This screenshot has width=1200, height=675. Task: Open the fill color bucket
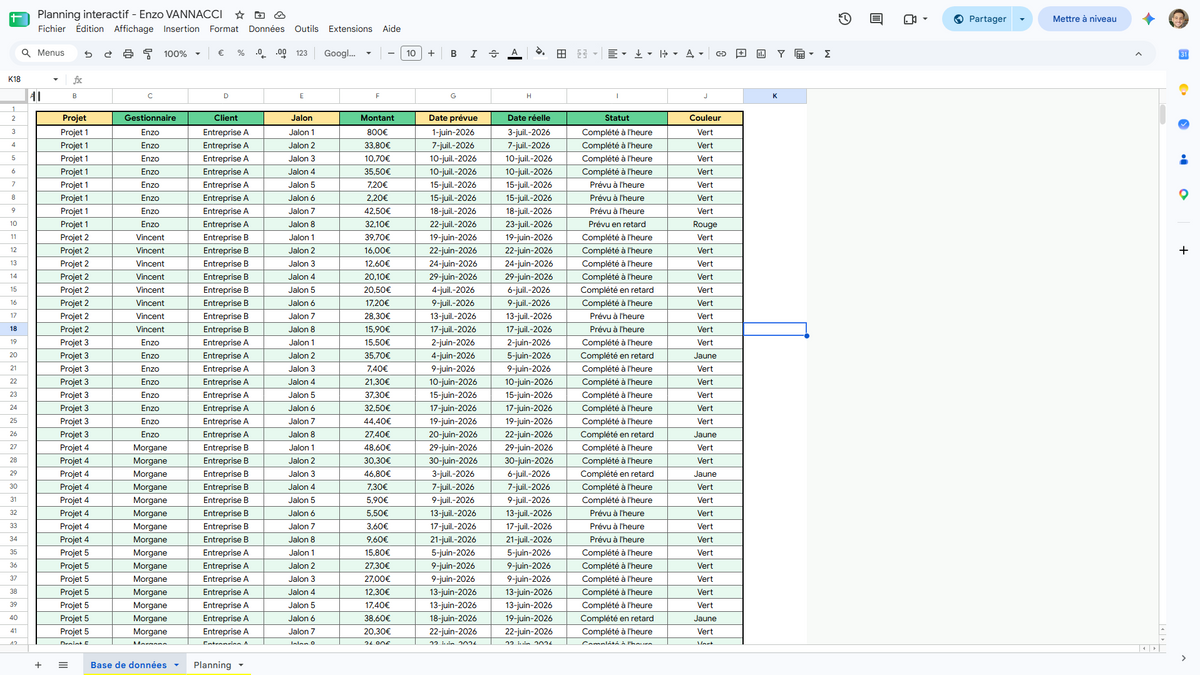541,54
